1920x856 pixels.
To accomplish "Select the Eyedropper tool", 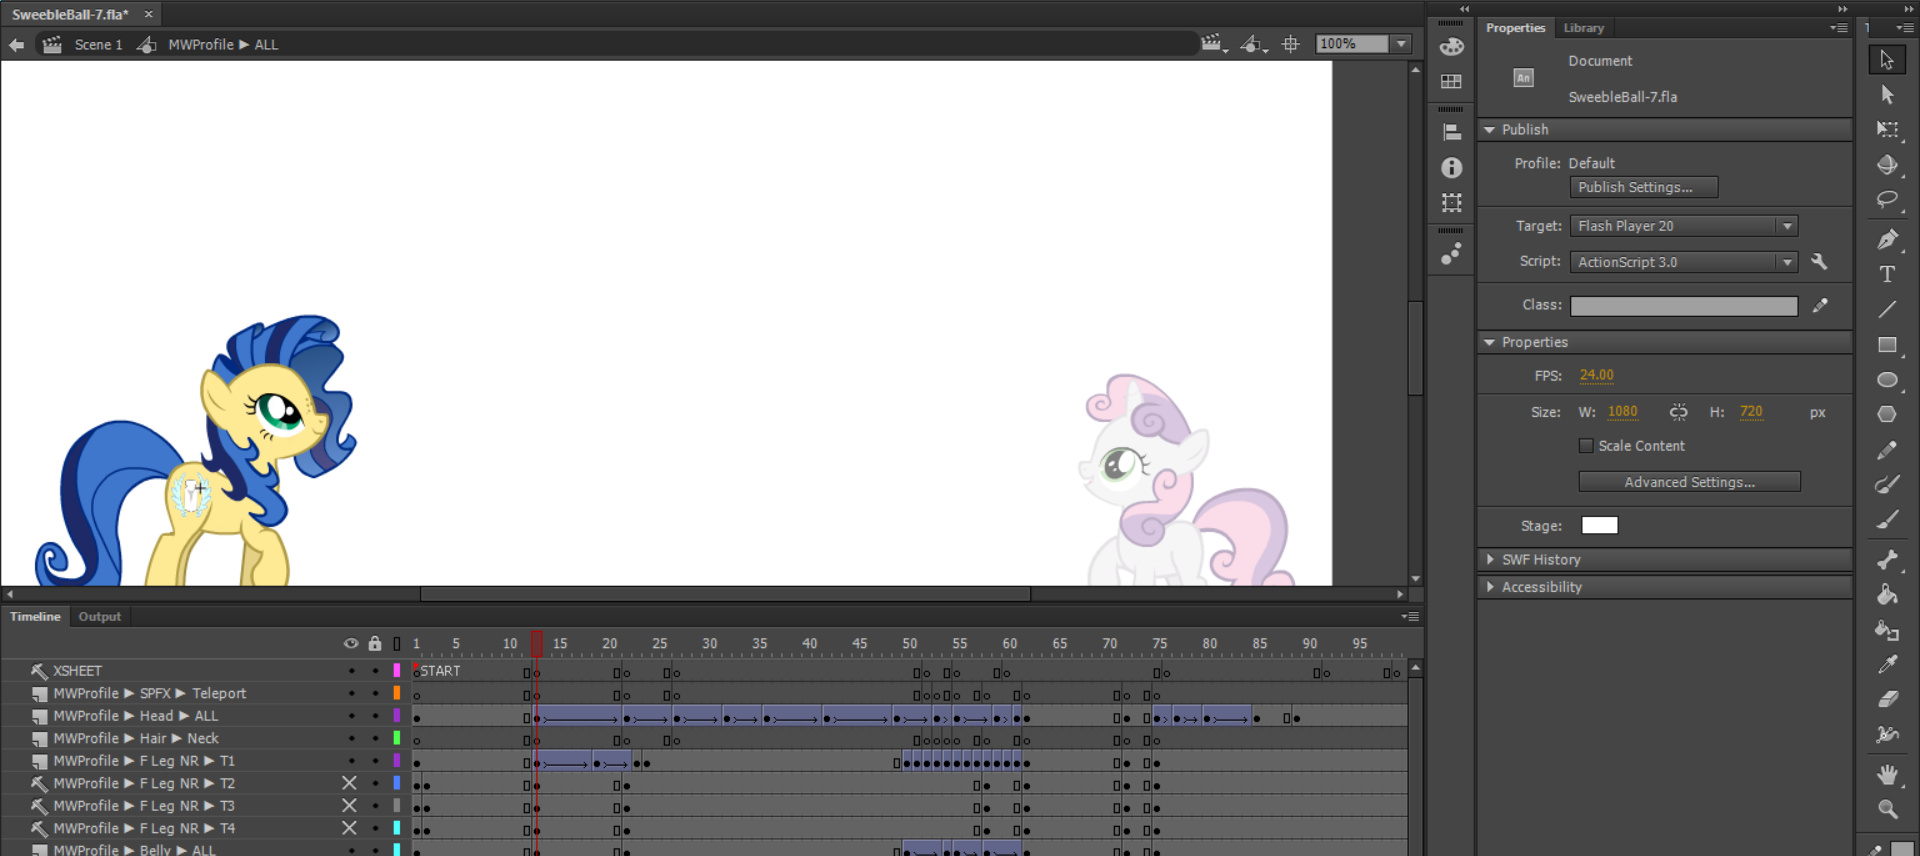I will [1887, 665].
